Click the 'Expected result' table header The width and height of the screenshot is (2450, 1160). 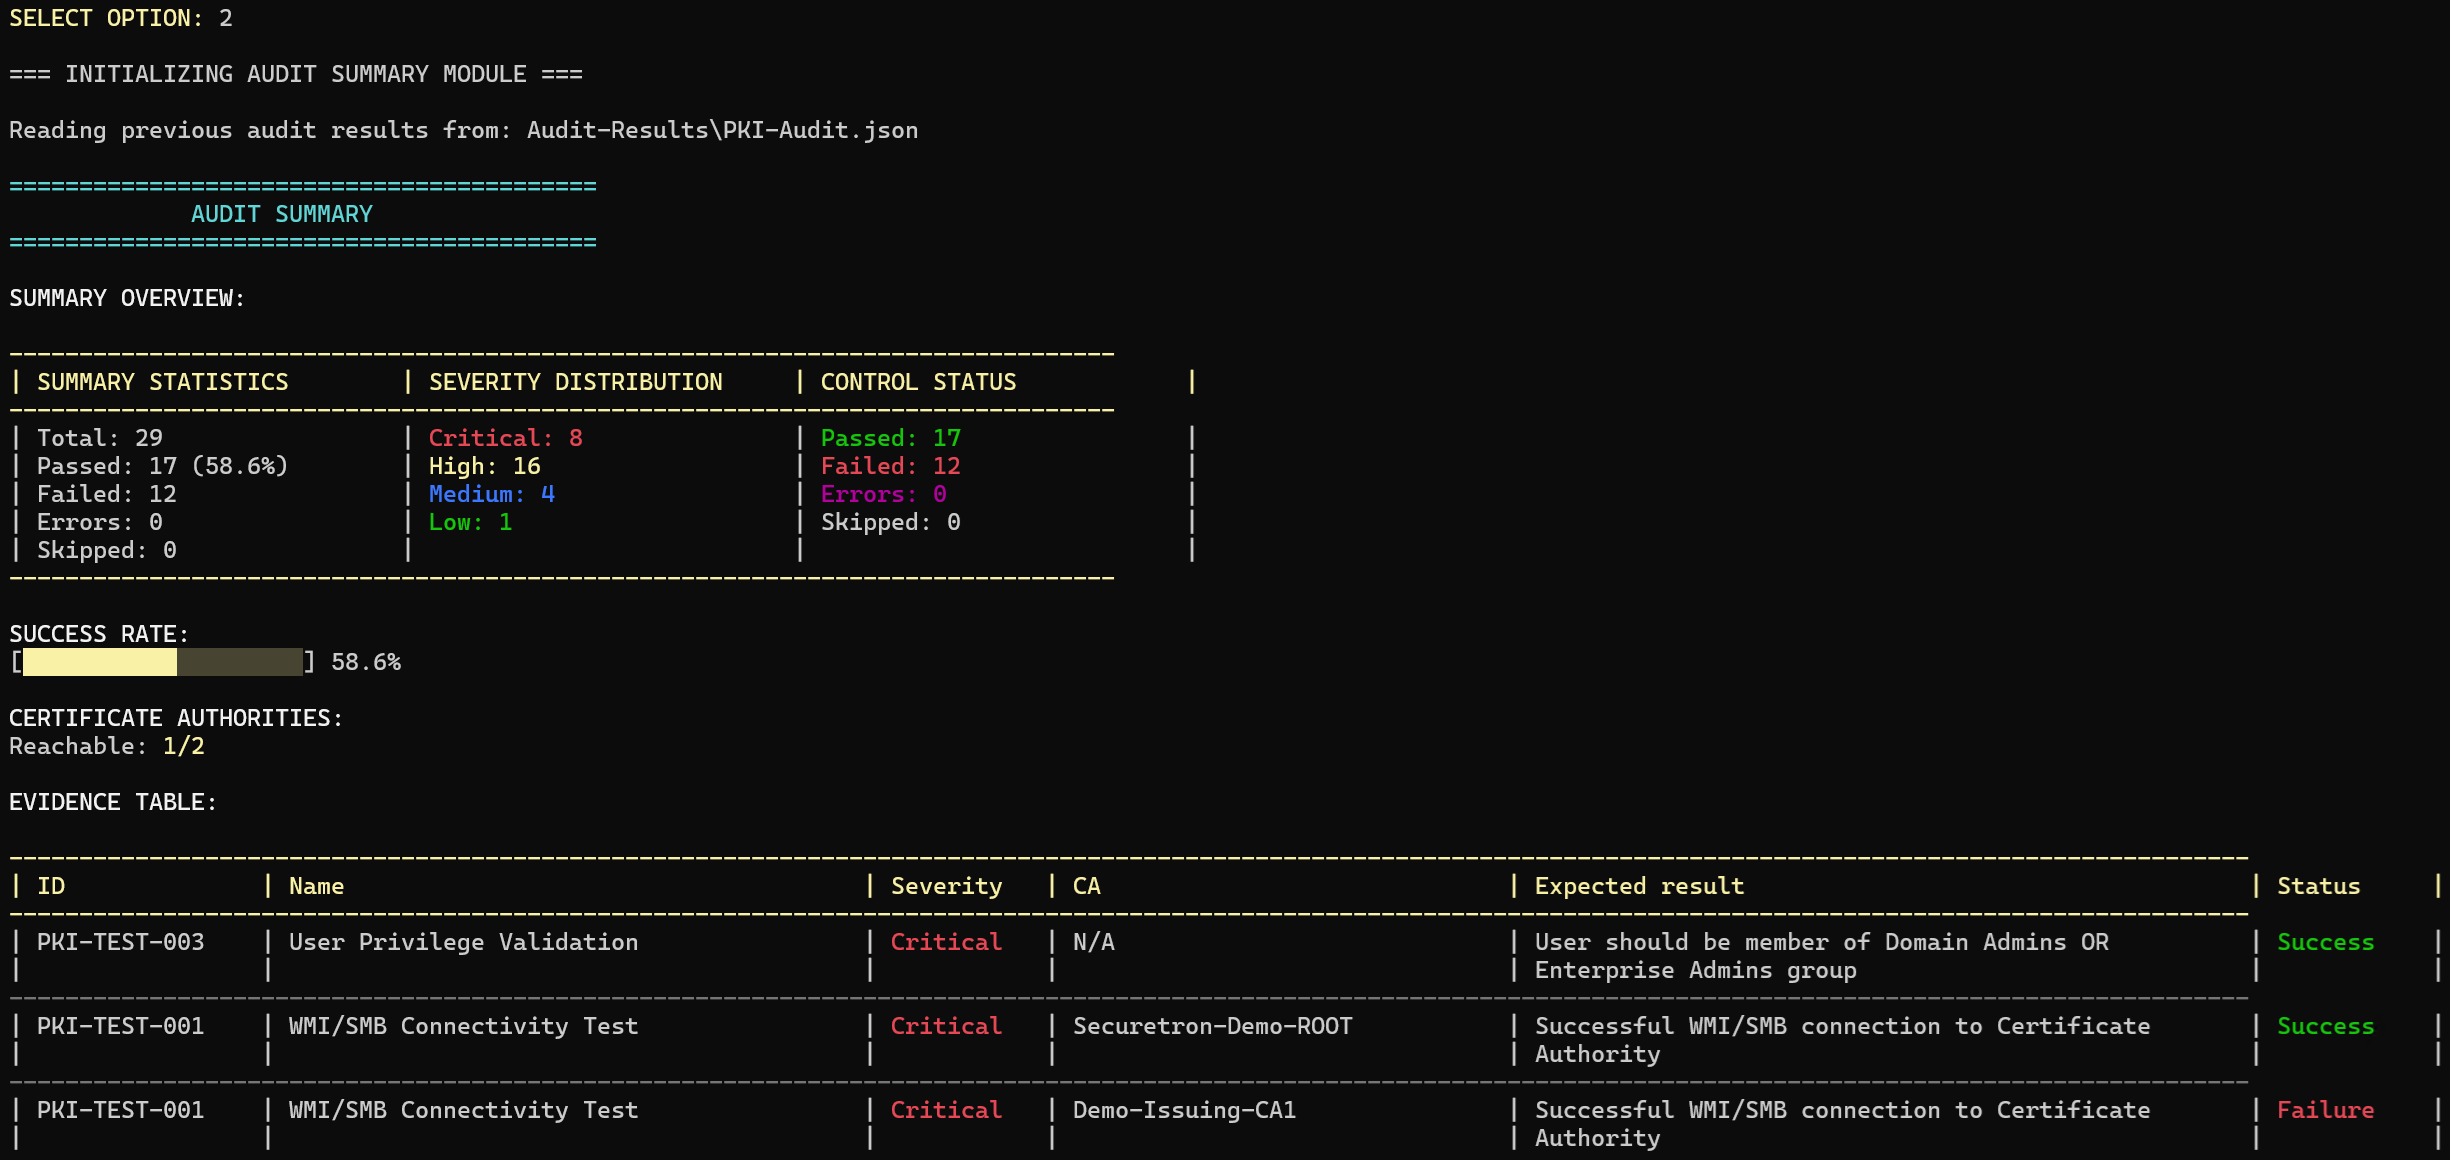pos(1640,886)
